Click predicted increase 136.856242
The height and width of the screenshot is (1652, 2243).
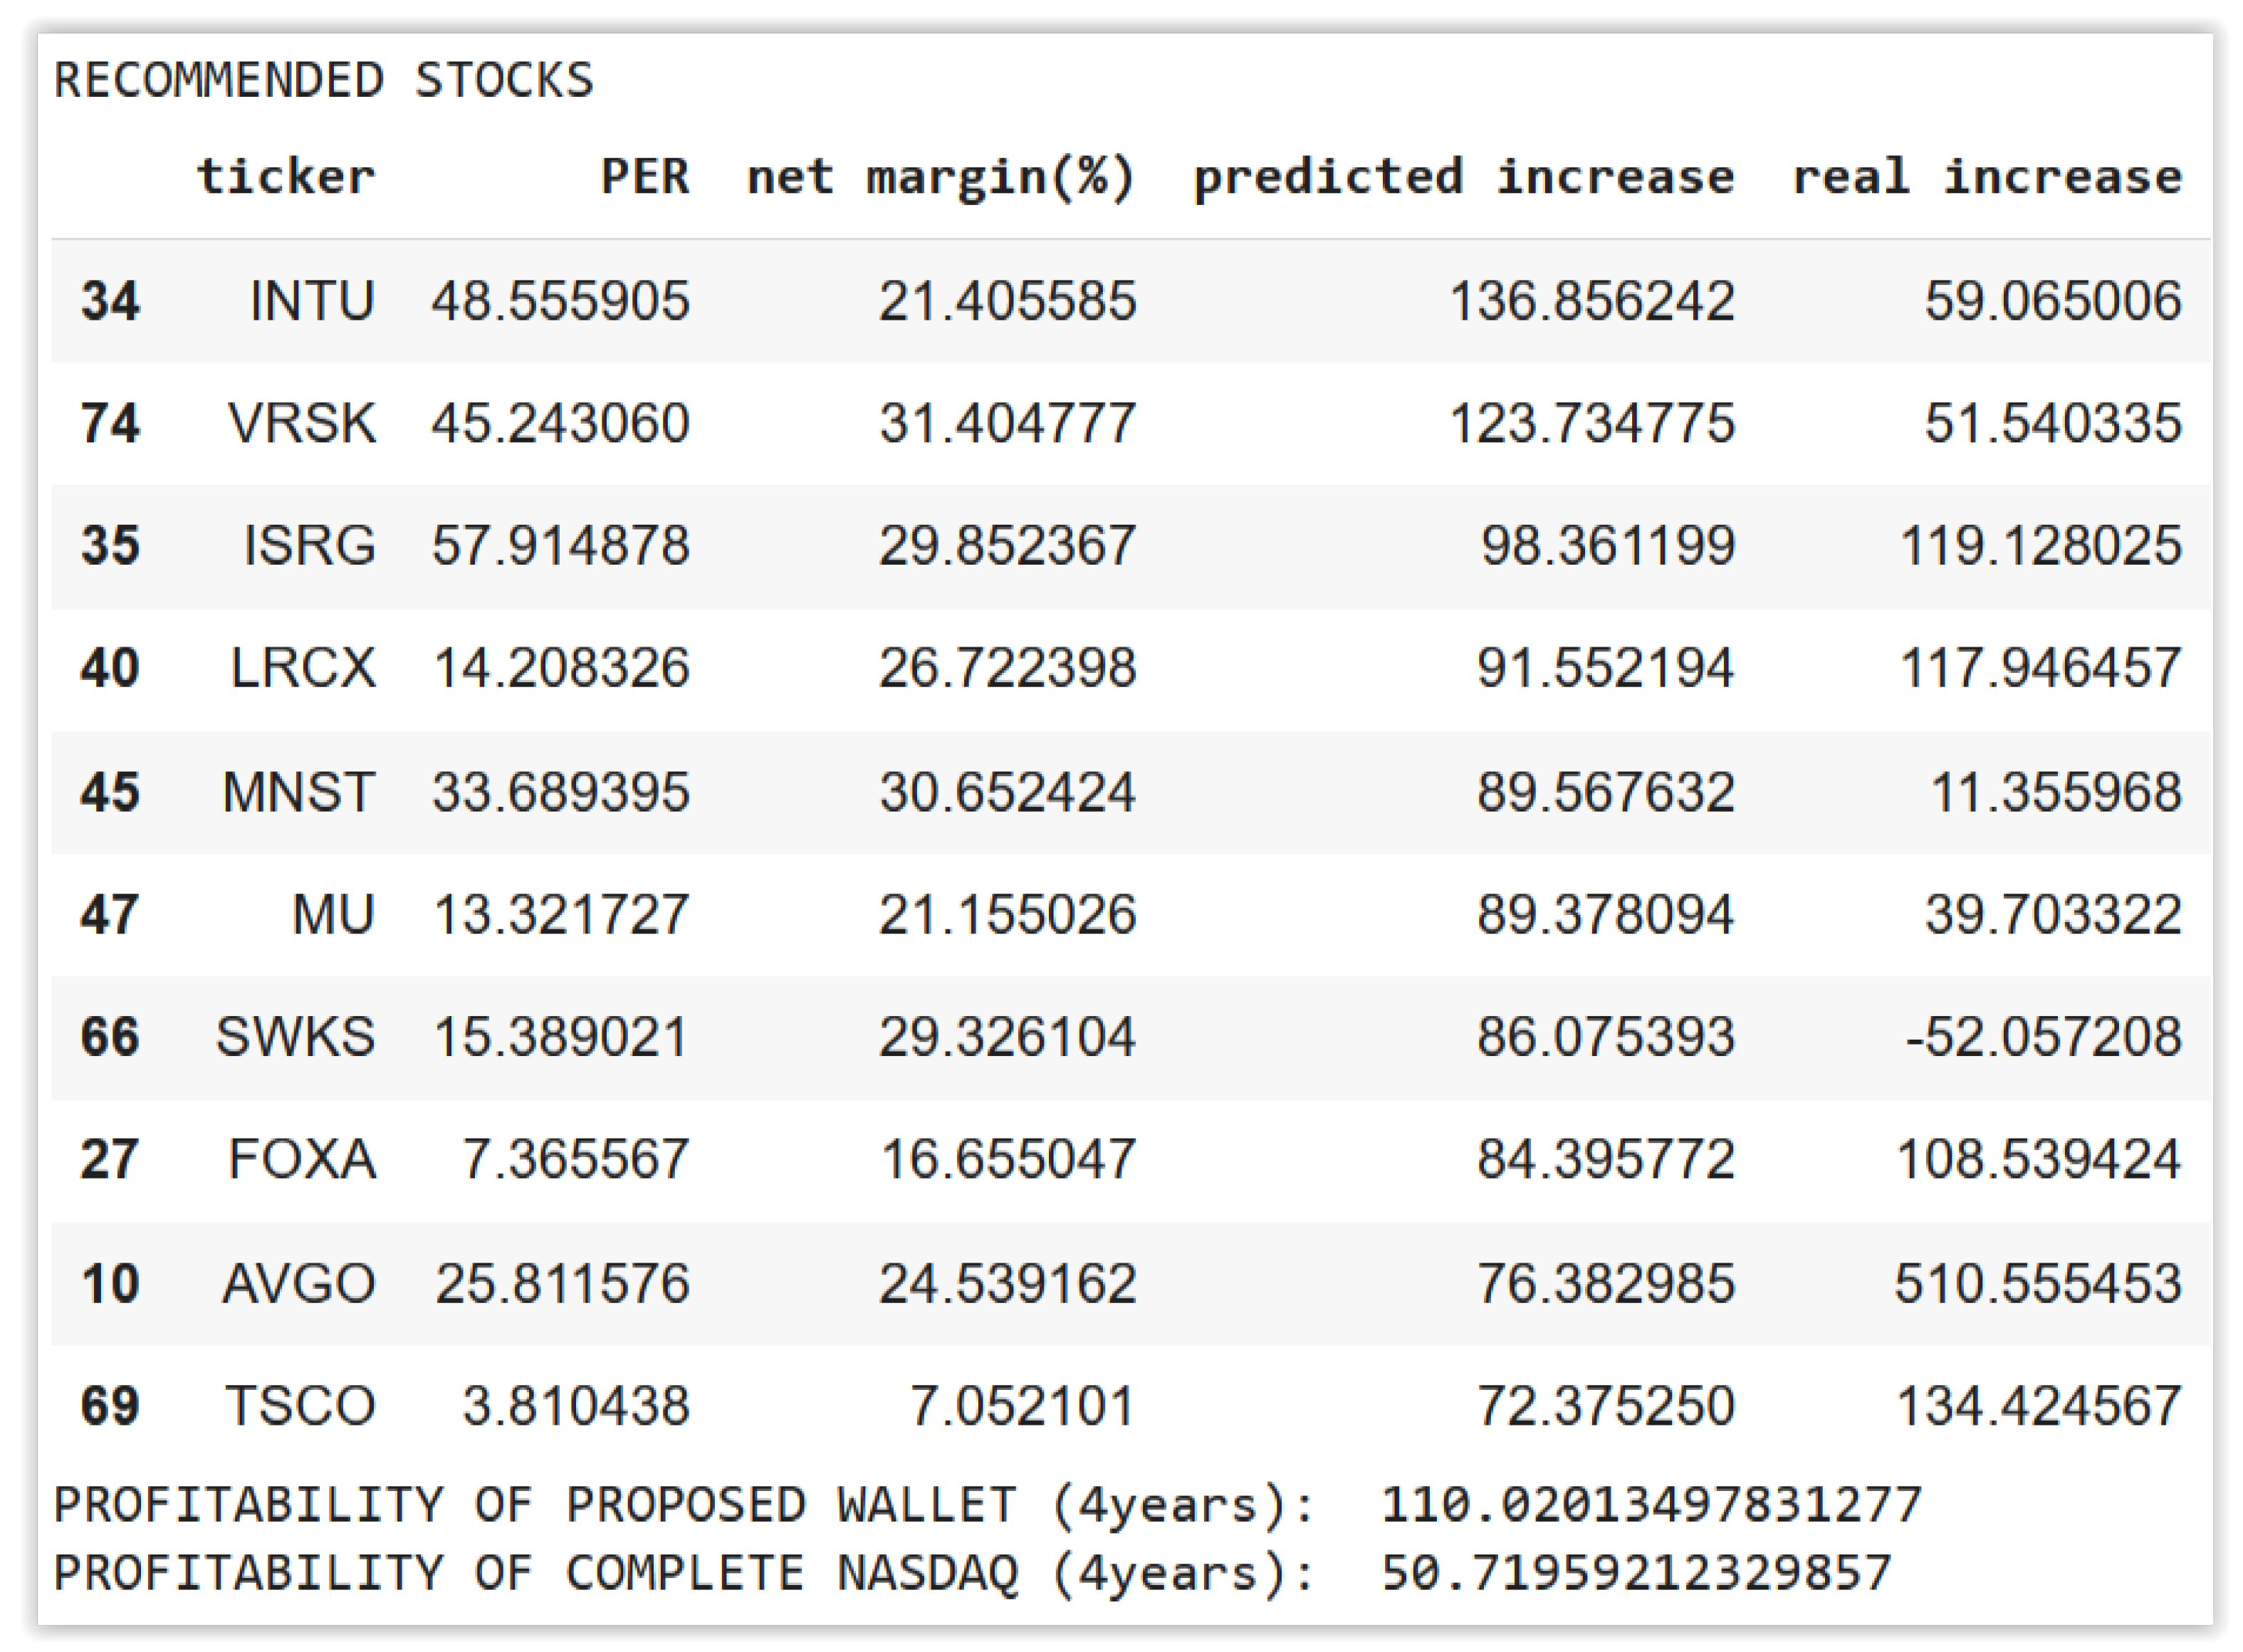[1592, 301]
